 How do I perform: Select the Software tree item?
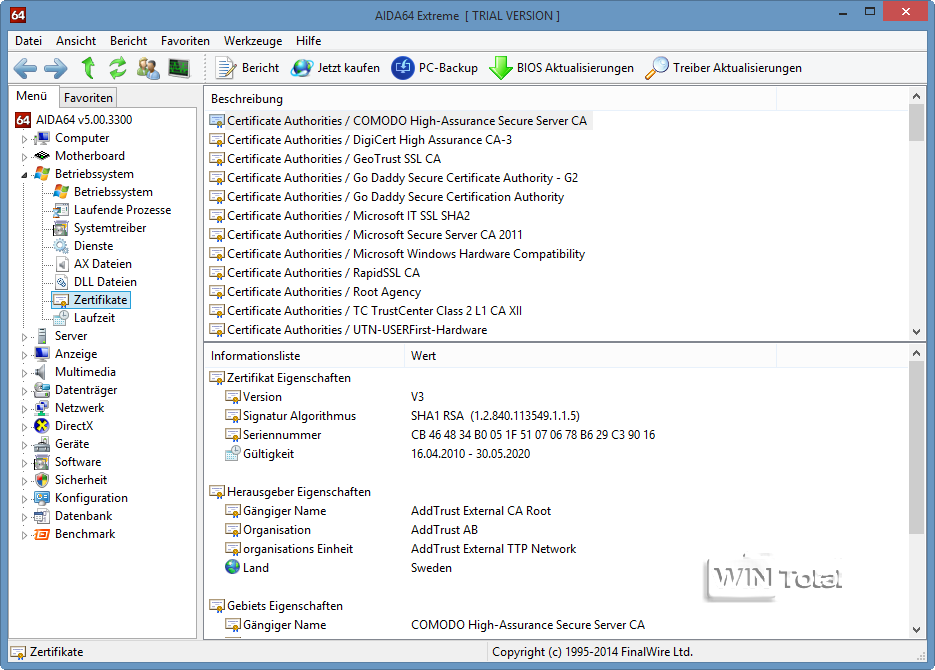pyautogui.click(x=78, y=462)
